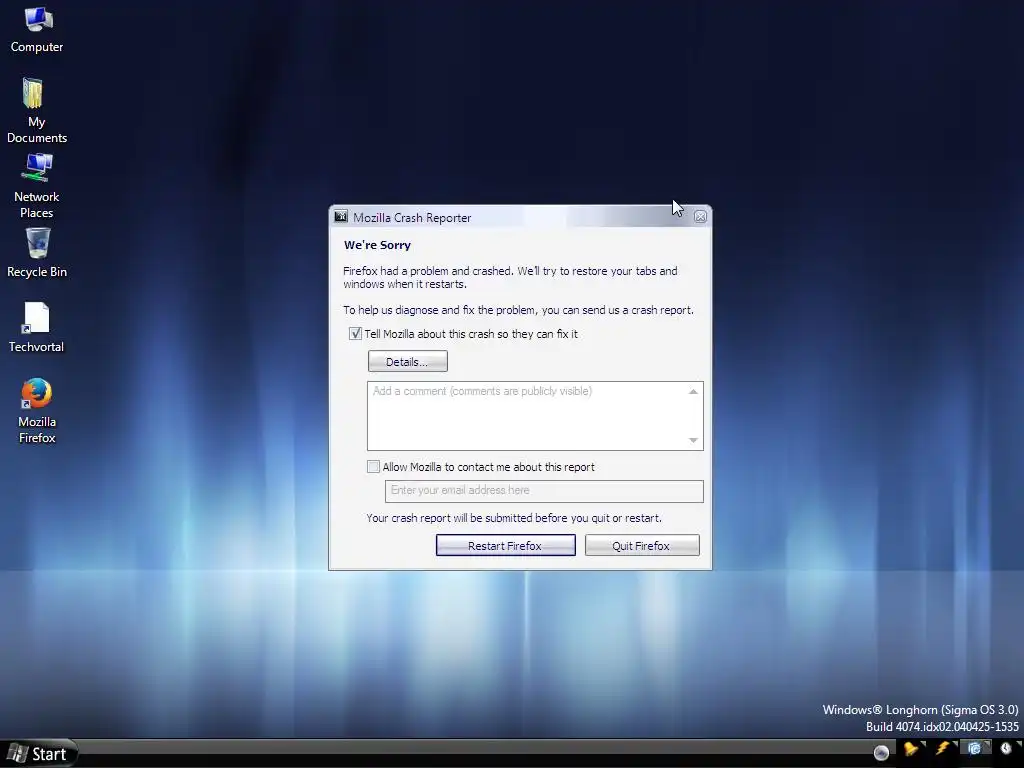Image resolution: width=1024 pixels, height=768 pixels.
Task: Uncheck Tell Mozilla about this crash
Action: point(355,334)
